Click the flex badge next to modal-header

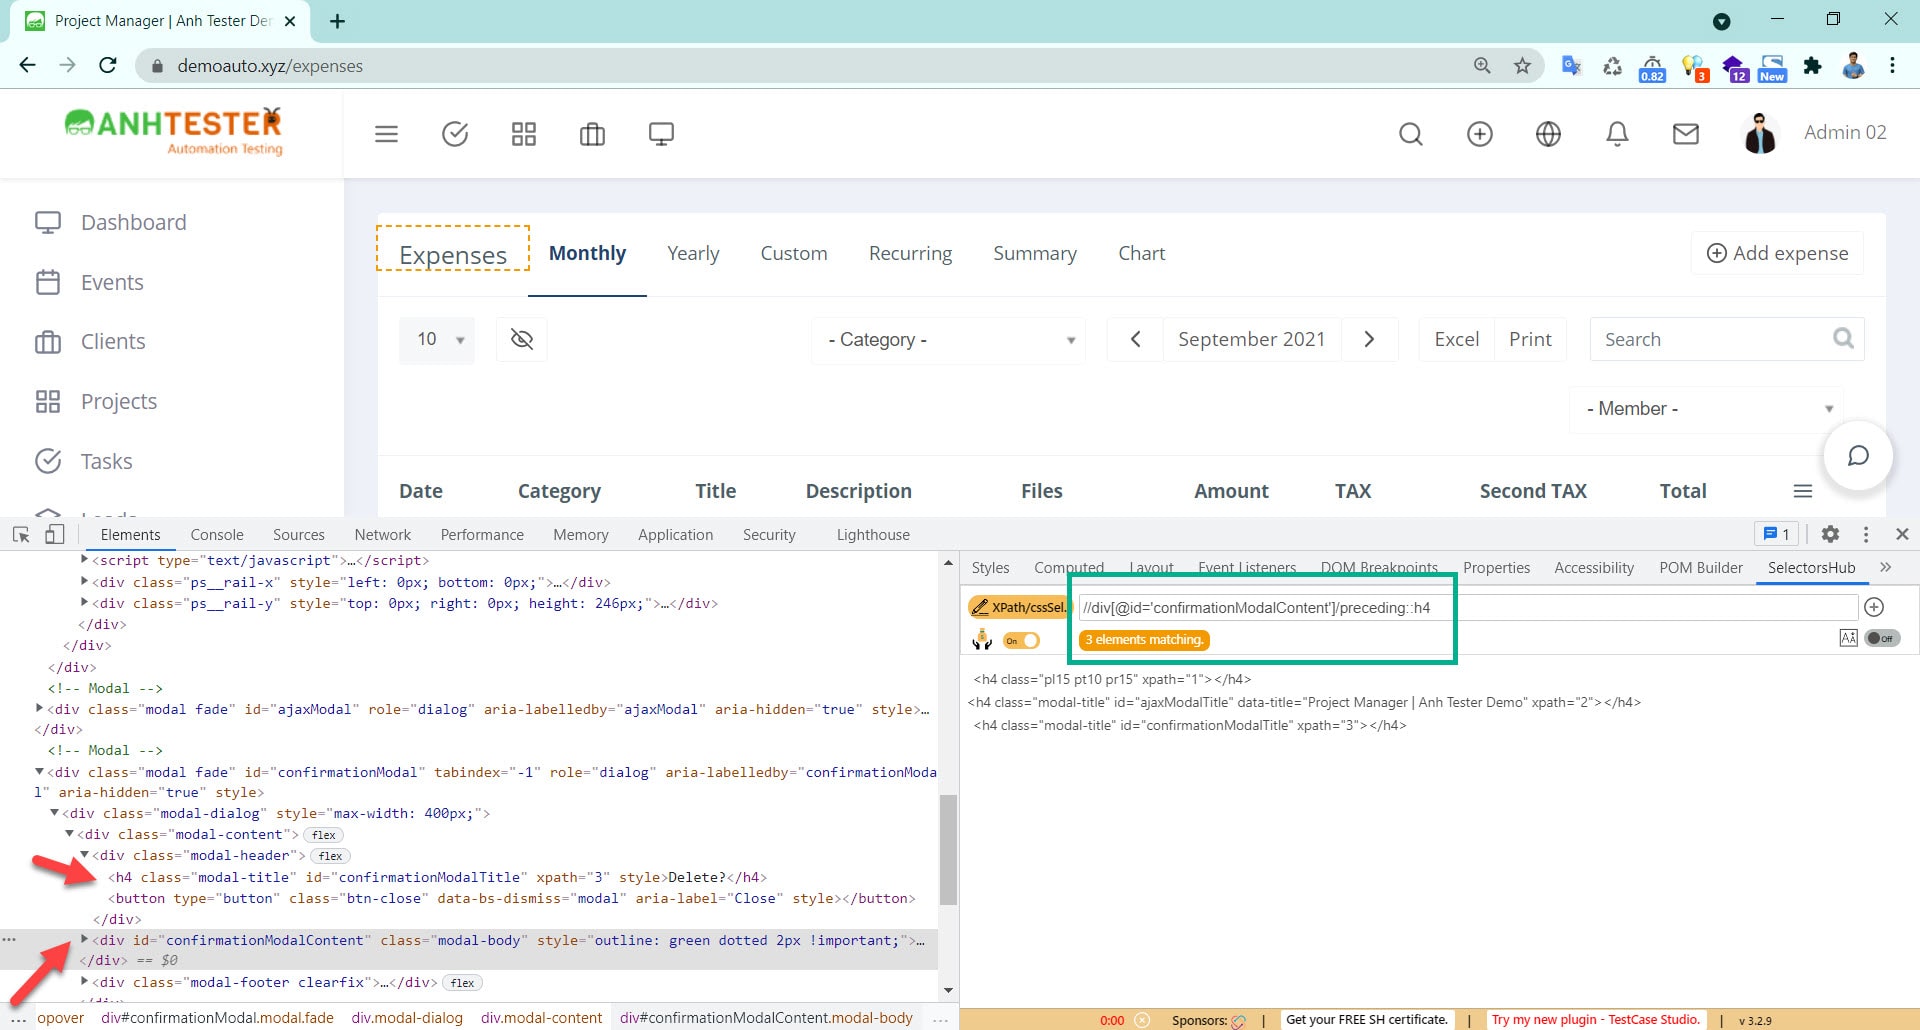coord(331,856)
